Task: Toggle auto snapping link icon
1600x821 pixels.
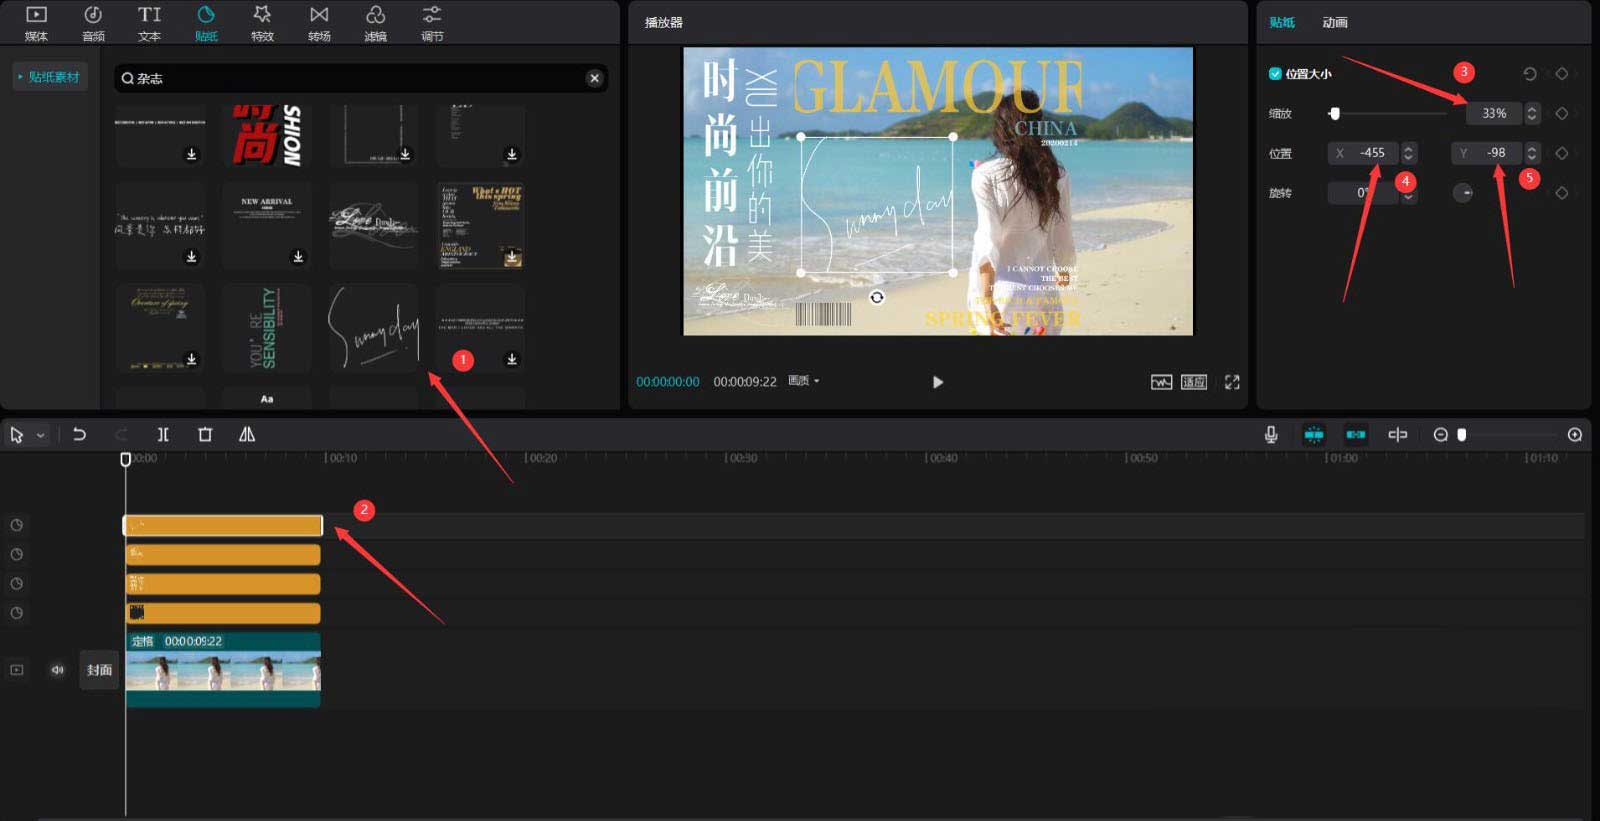Action: click(x=1356, y=434)
